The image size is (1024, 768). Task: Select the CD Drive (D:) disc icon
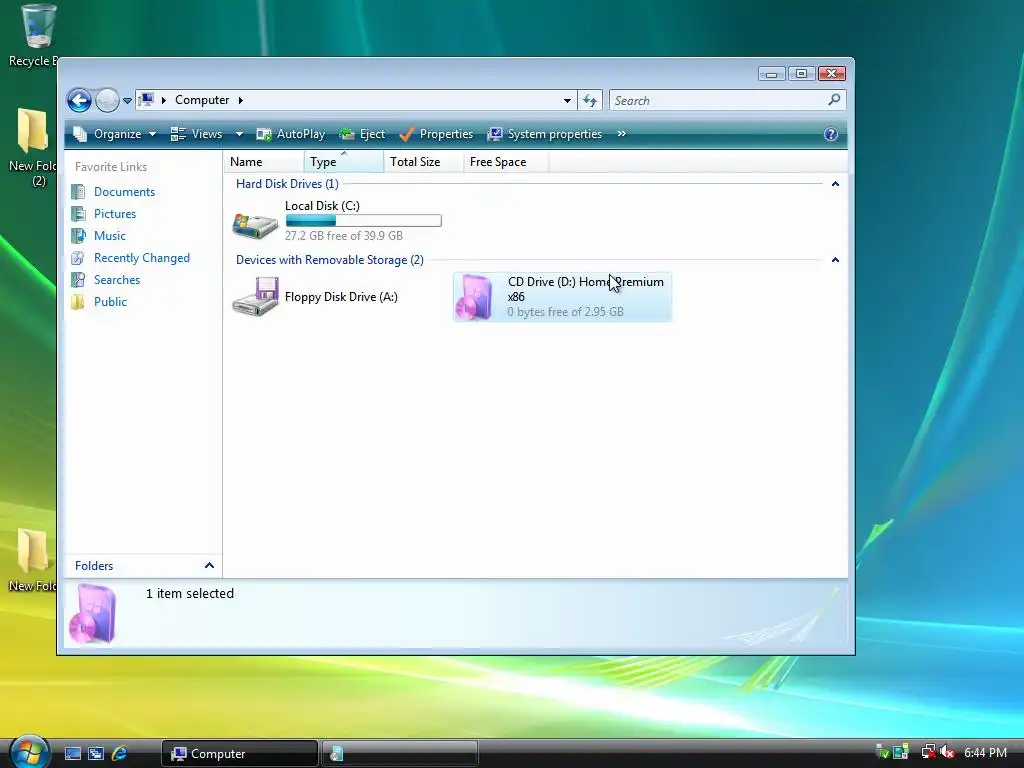coord(475,297)
